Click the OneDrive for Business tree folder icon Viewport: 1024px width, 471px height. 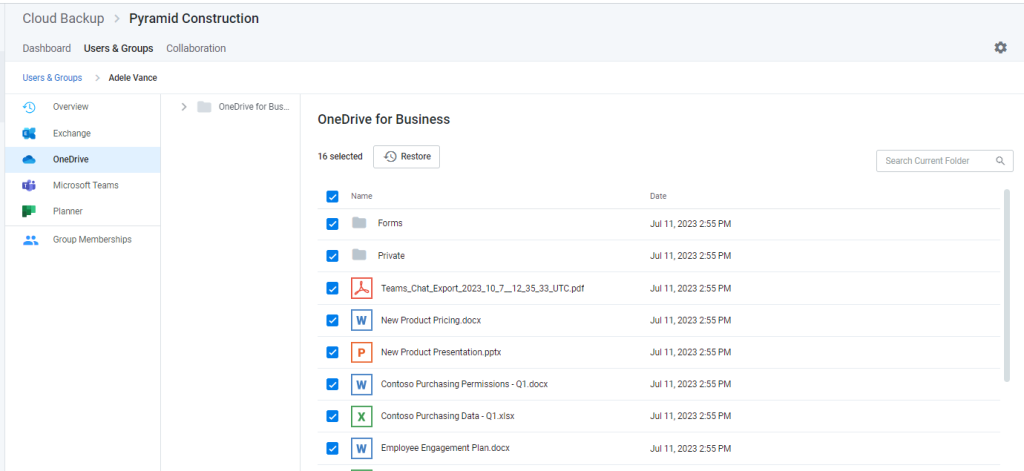tap(204, 106)
